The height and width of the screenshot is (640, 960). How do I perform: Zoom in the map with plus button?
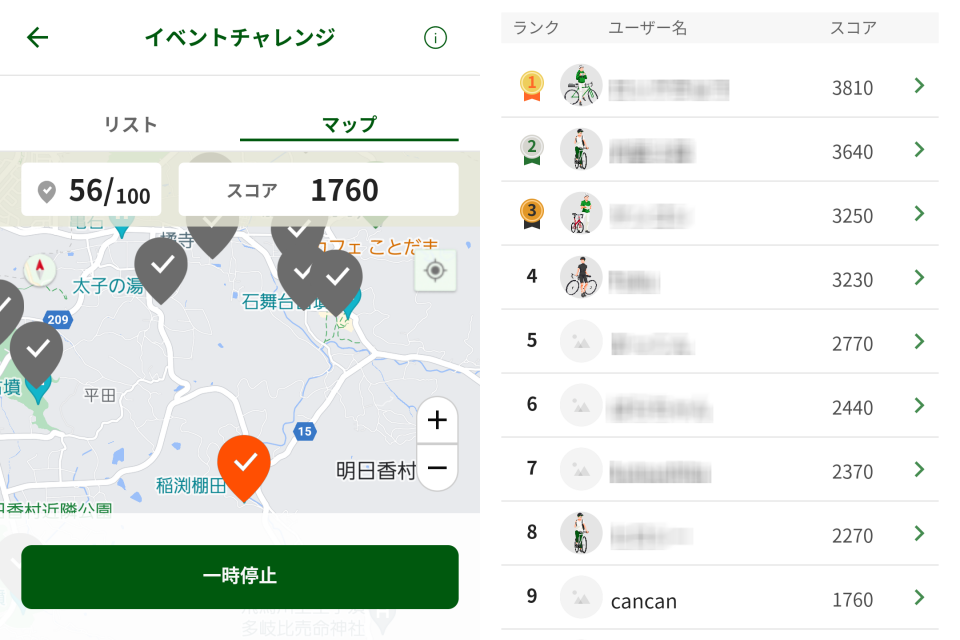[x=437, y=420]
